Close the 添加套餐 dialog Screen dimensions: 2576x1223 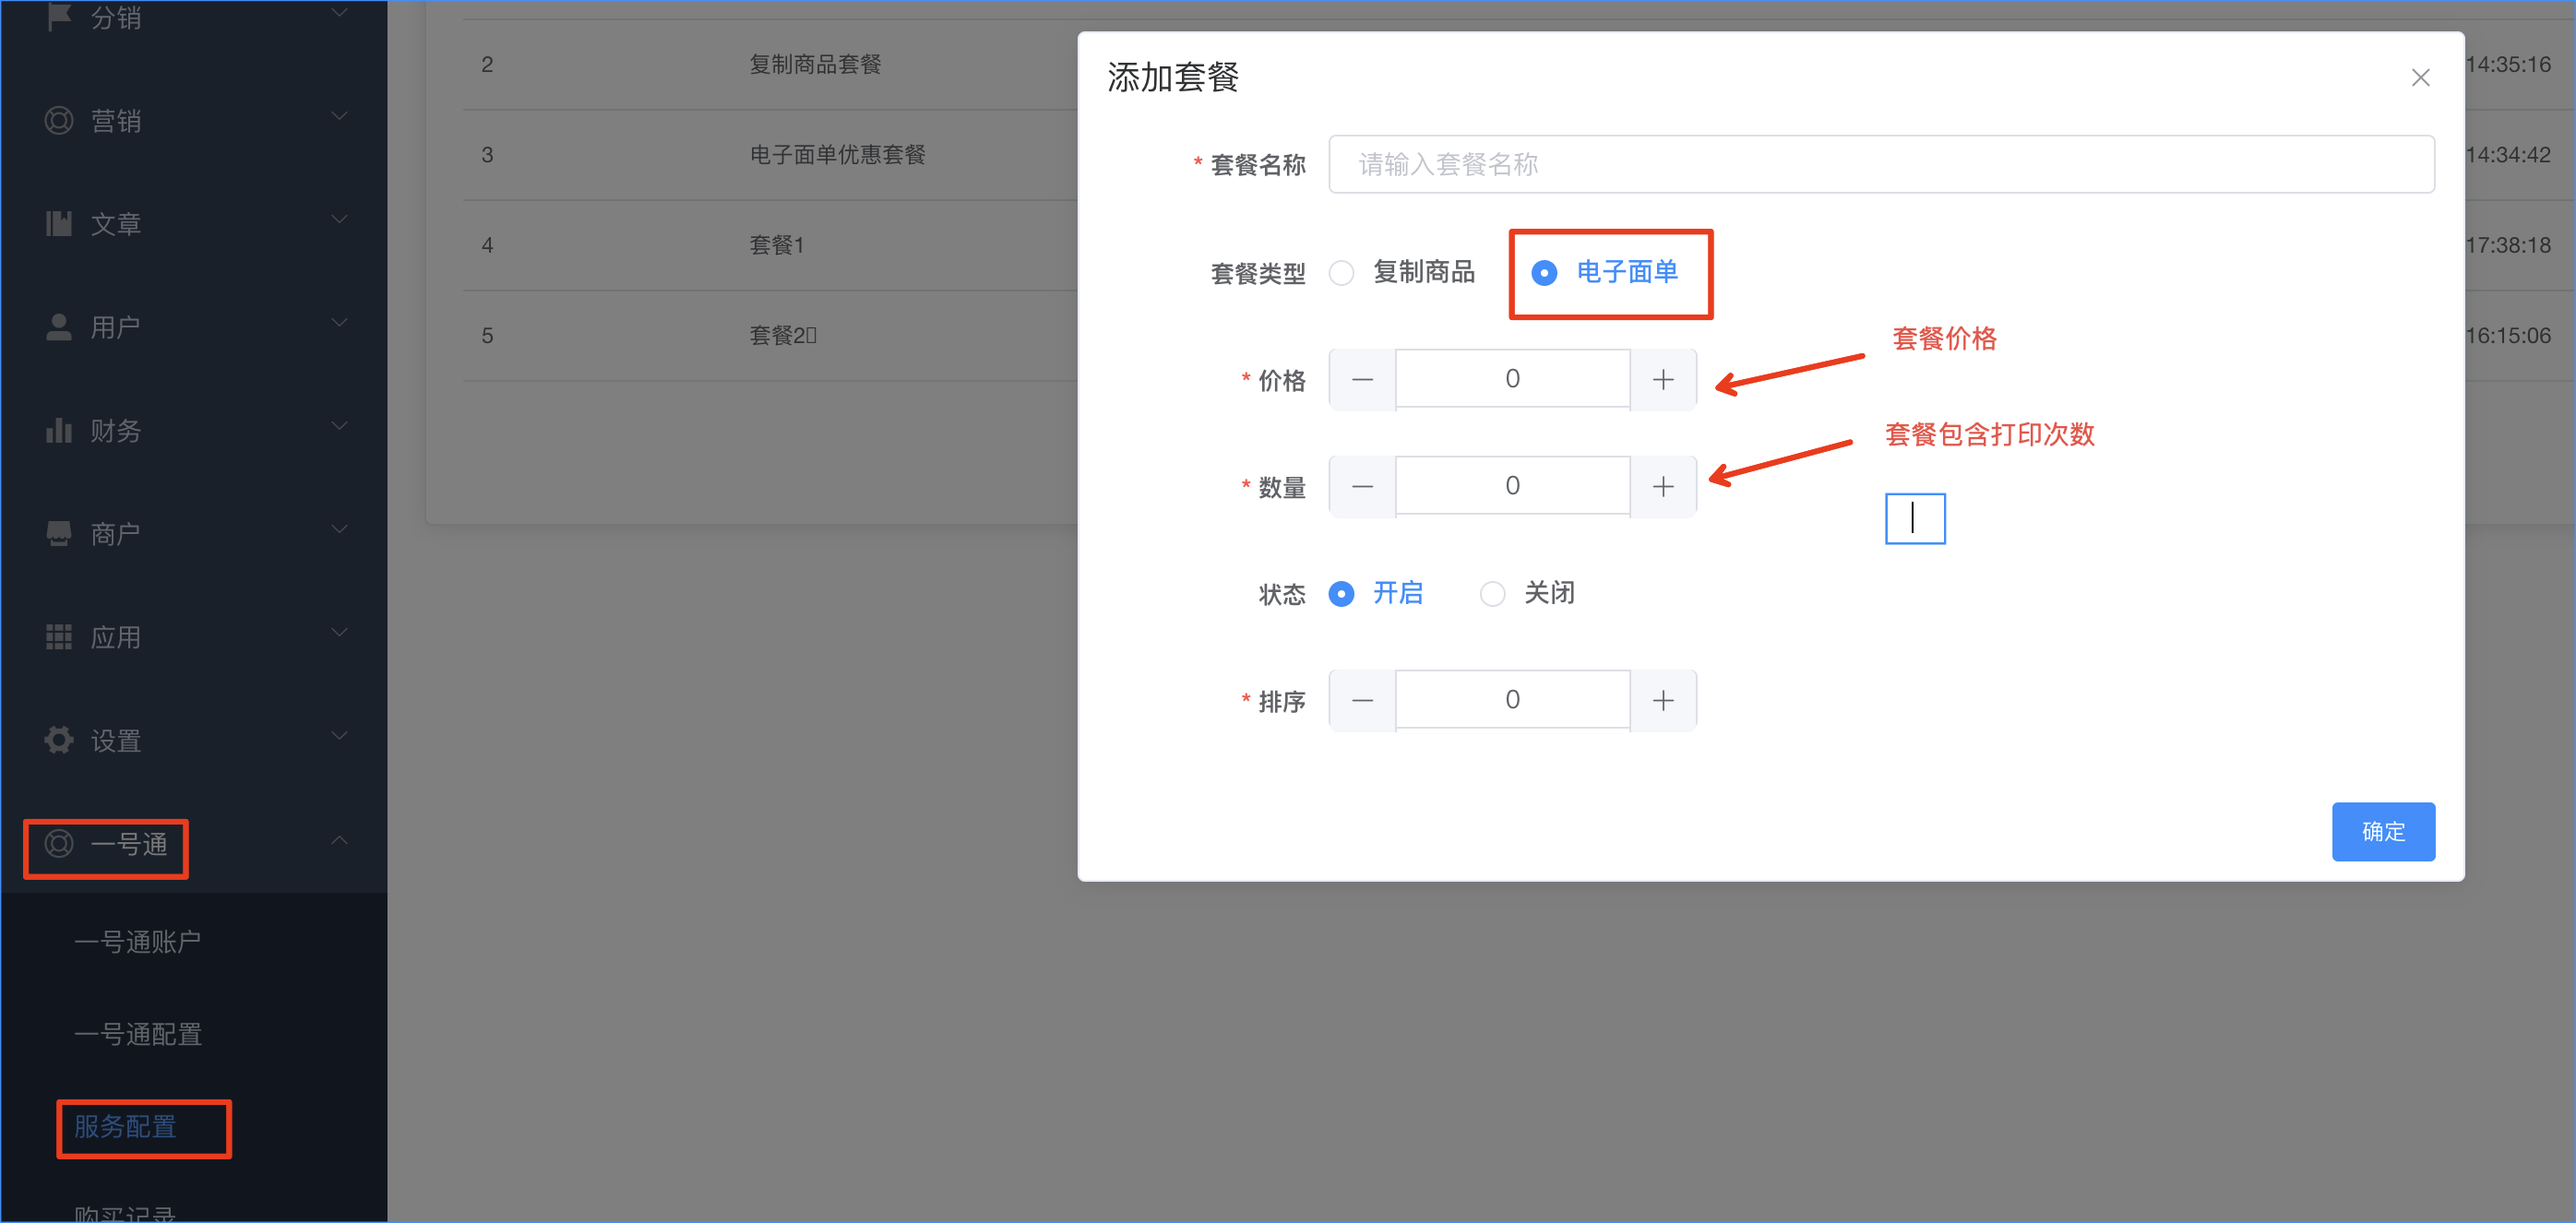pyautogui.click(x=2420, y=78)
